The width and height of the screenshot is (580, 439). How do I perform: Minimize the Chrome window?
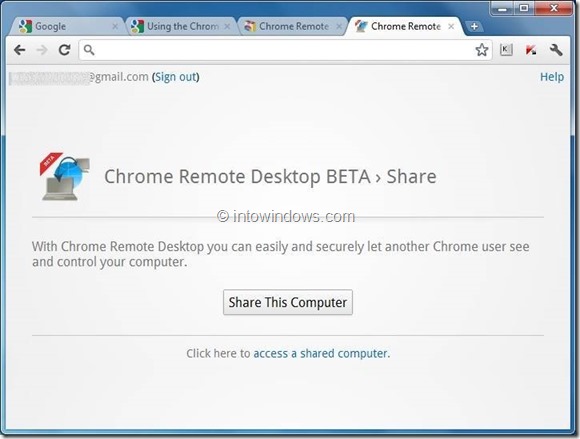click(x=502, y=9)
